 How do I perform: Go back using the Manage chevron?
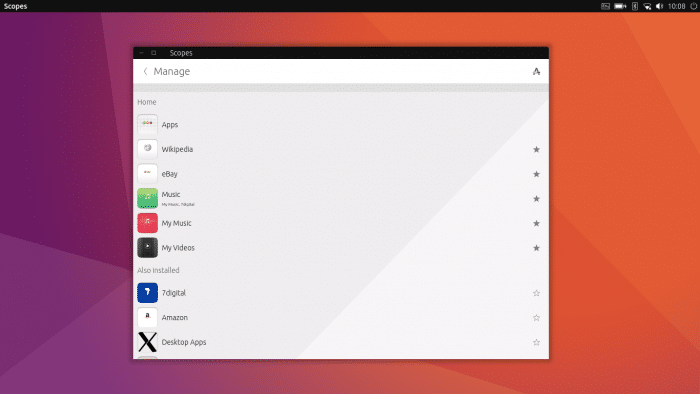(145, 71)
